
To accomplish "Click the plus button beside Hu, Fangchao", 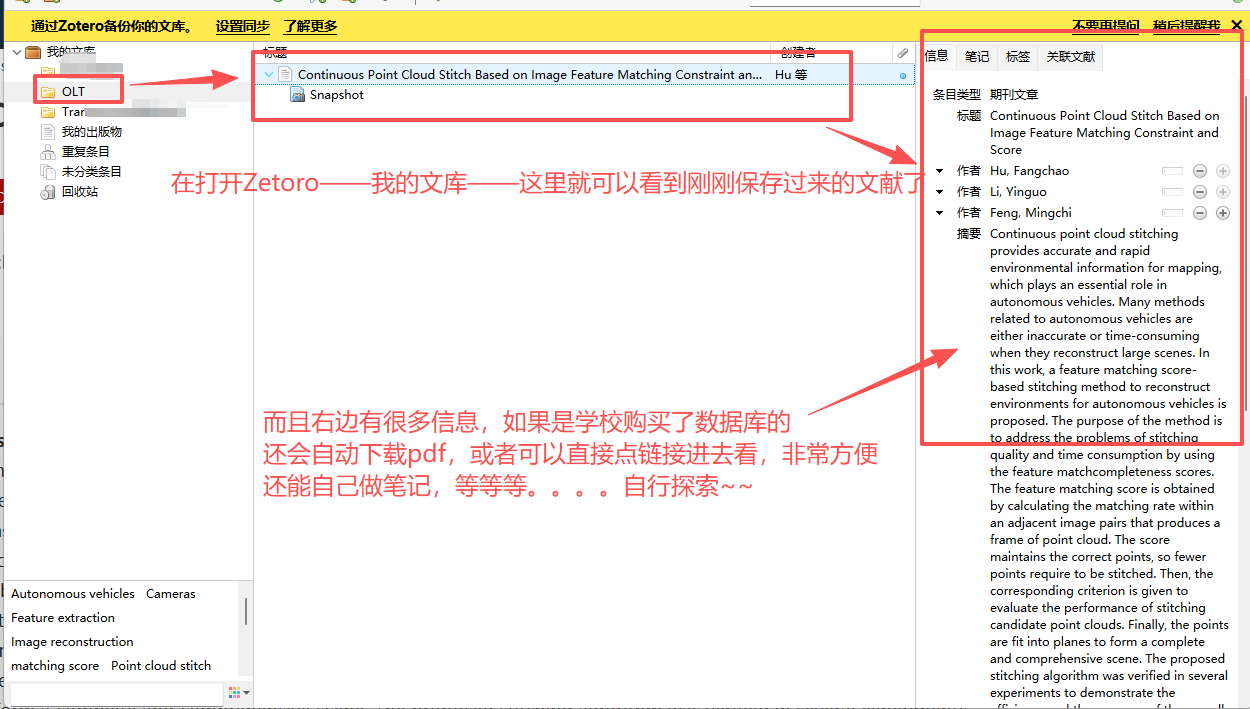I will [x=1222, y=172].
